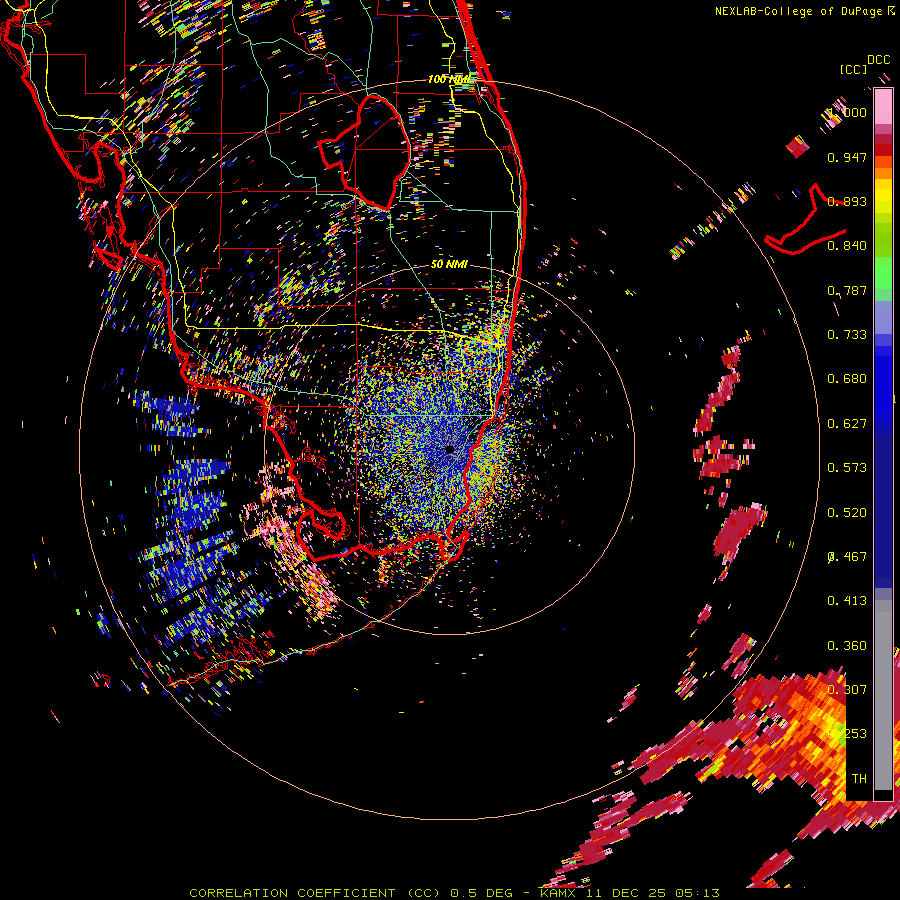Click the 0.627 scale value
Viewport: 900px width, 900px height.
point(847,424)
